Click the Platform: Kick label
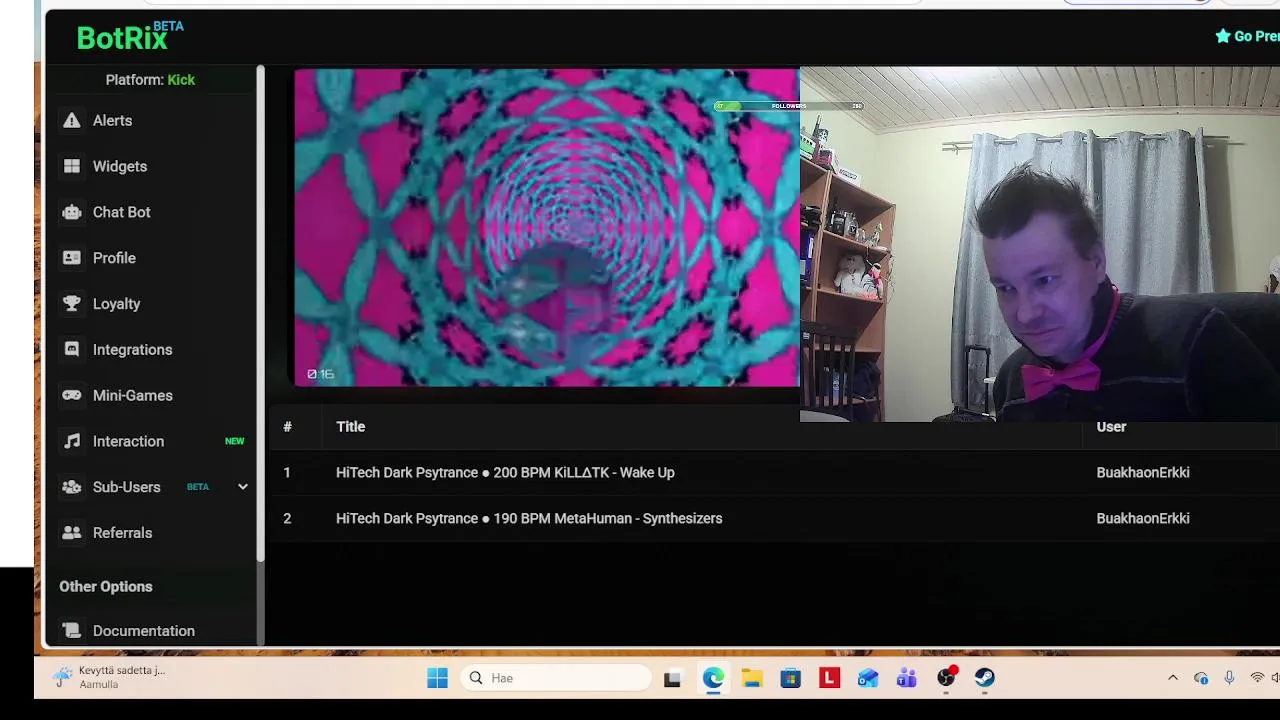 coord(150,80)
